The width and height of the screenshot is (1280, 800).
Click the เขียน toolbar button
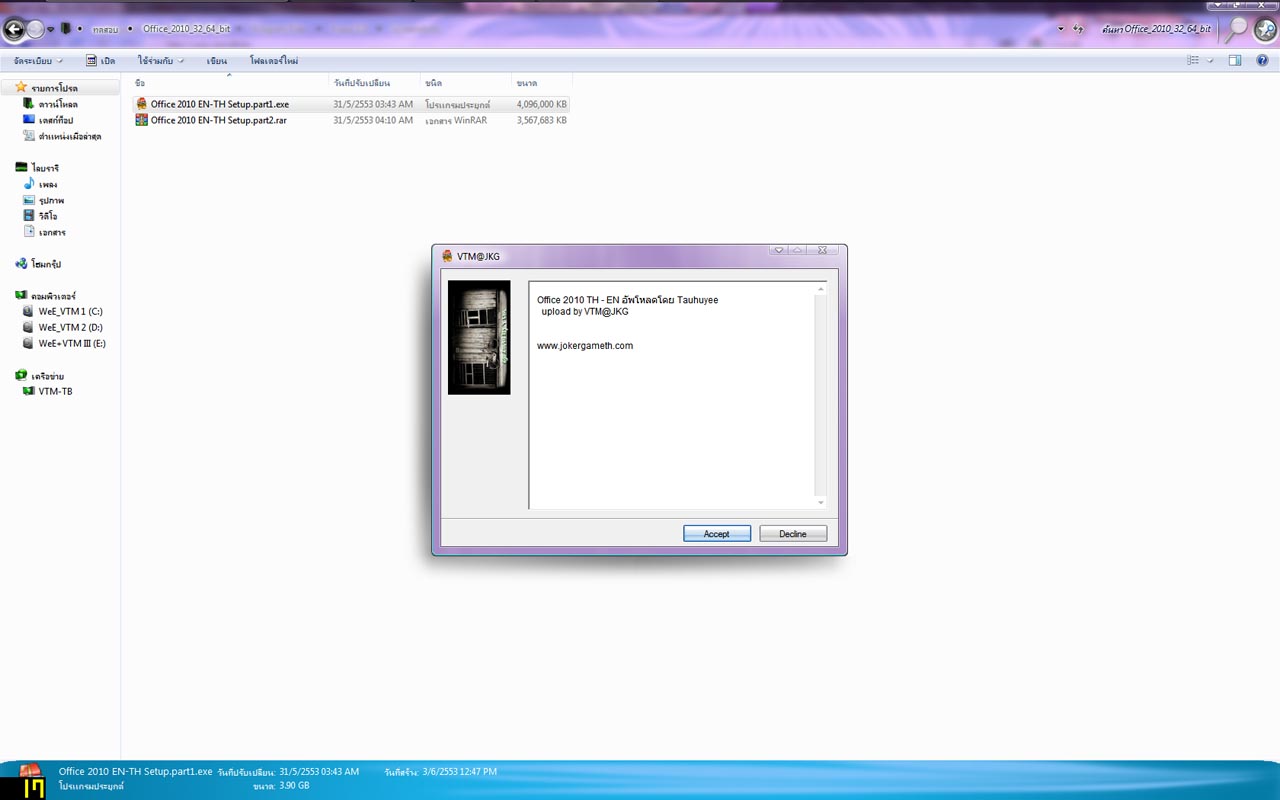[x=217, y=61]
